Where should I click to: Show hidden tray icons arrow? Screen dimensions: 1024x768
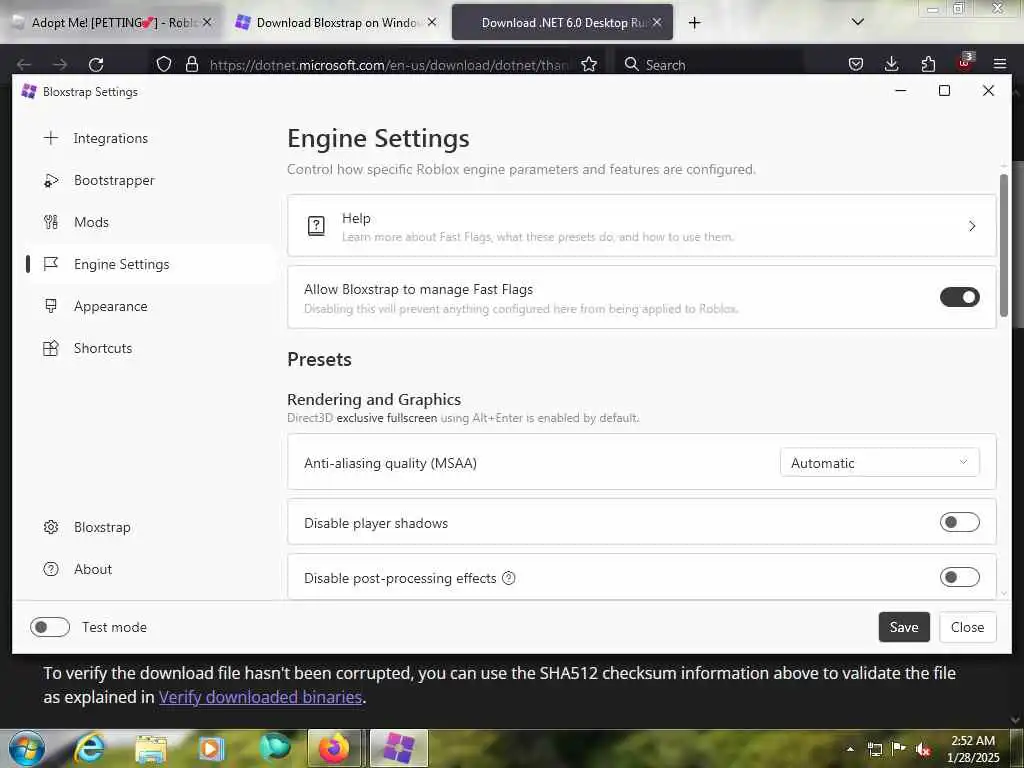(850, 749)
